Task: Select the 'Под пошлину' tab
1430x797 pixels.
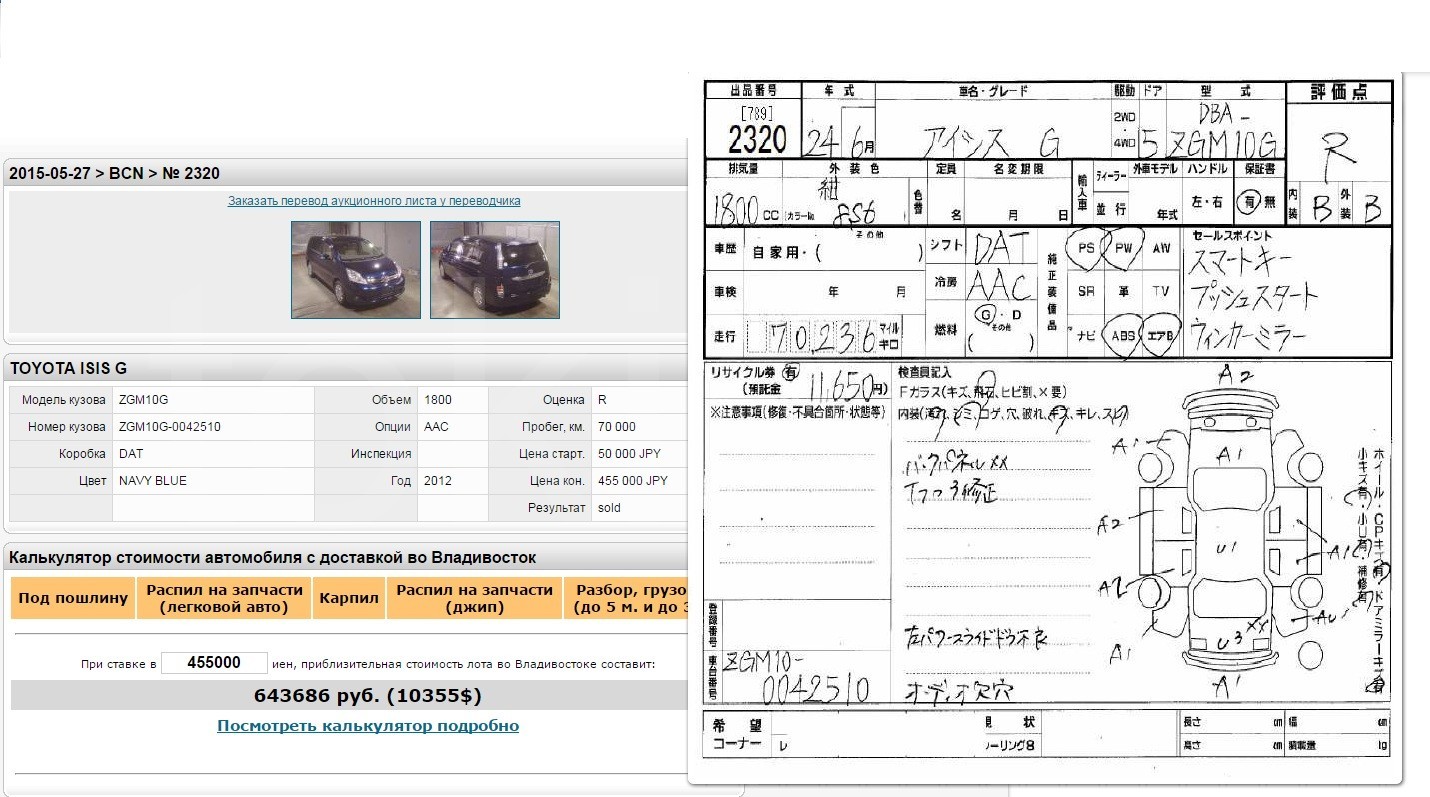Action: [x=73, y=598]
